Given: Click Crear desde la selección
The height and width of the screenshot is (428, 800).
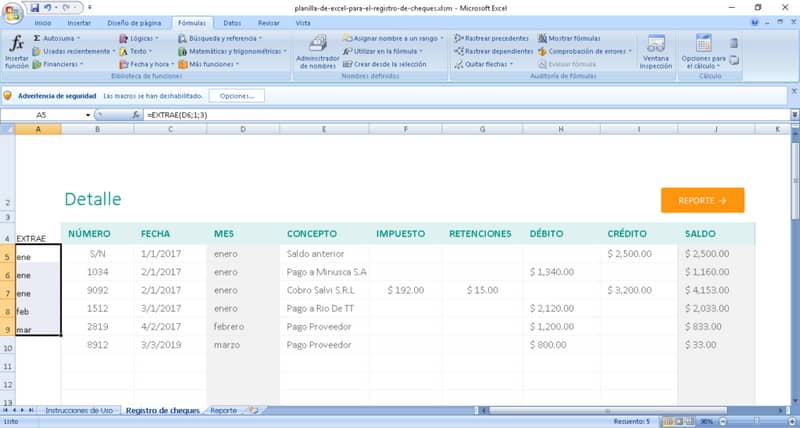Looking at the screenshot, I should pyautogui.click(x=385, y=65).
